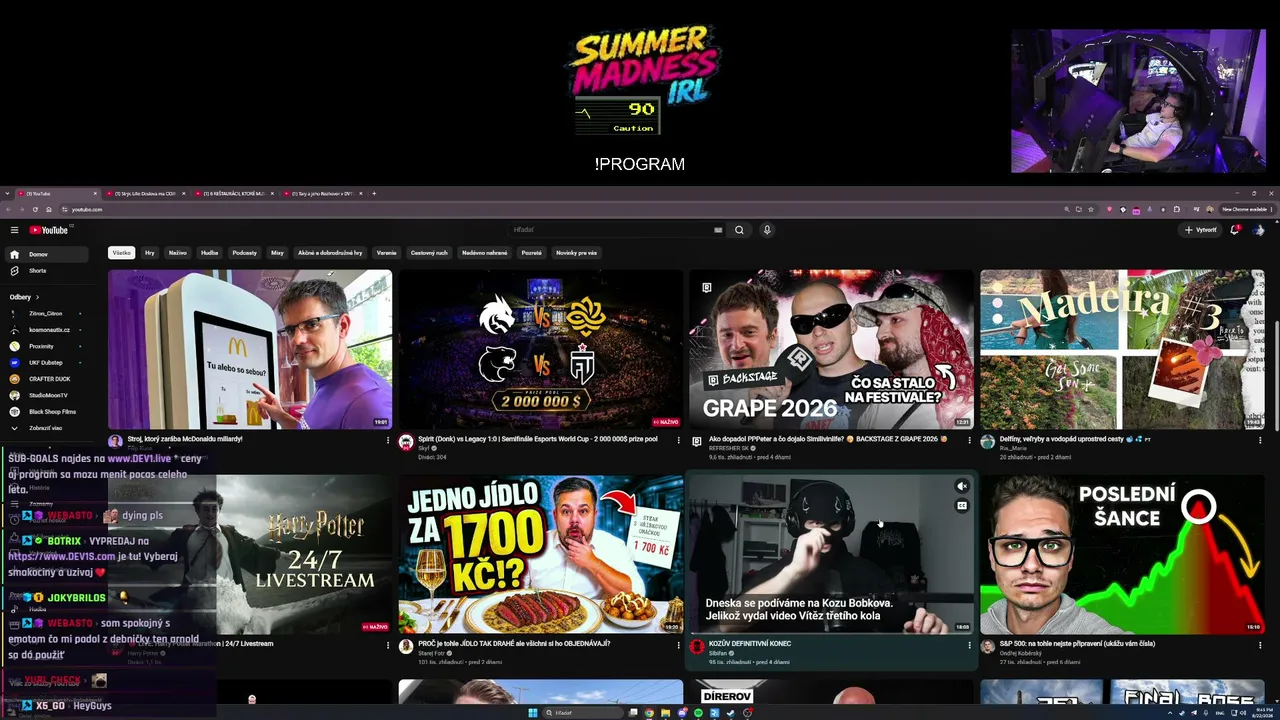Select the Nedávno nahrané filter chip
The width and height of the screenshot is (1280, 720).
pos(485,253)
